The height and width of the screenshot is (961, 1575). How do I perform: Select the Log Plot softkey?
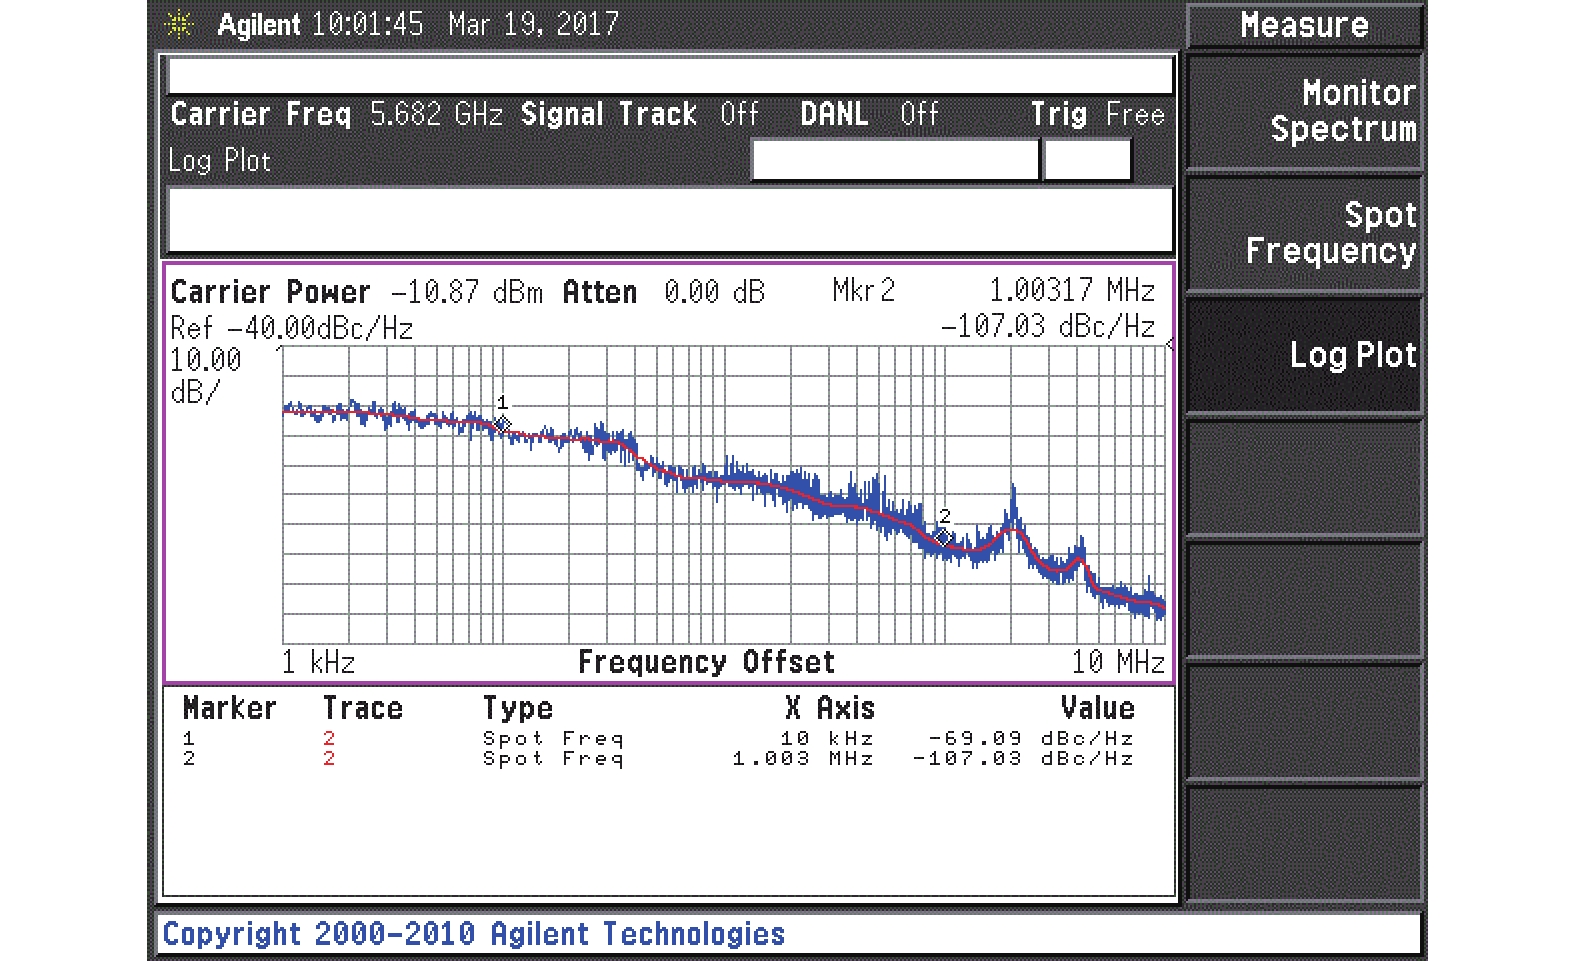click(1304, 355)
